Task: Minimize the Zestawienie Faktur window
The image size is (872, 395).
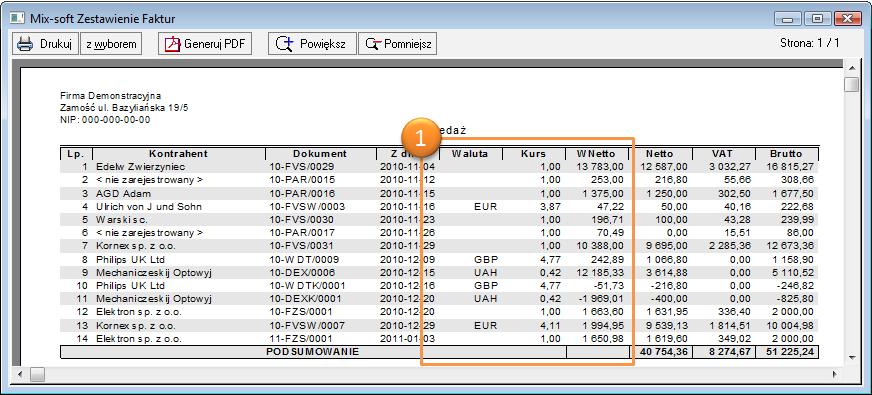Action: coord(787,18)
